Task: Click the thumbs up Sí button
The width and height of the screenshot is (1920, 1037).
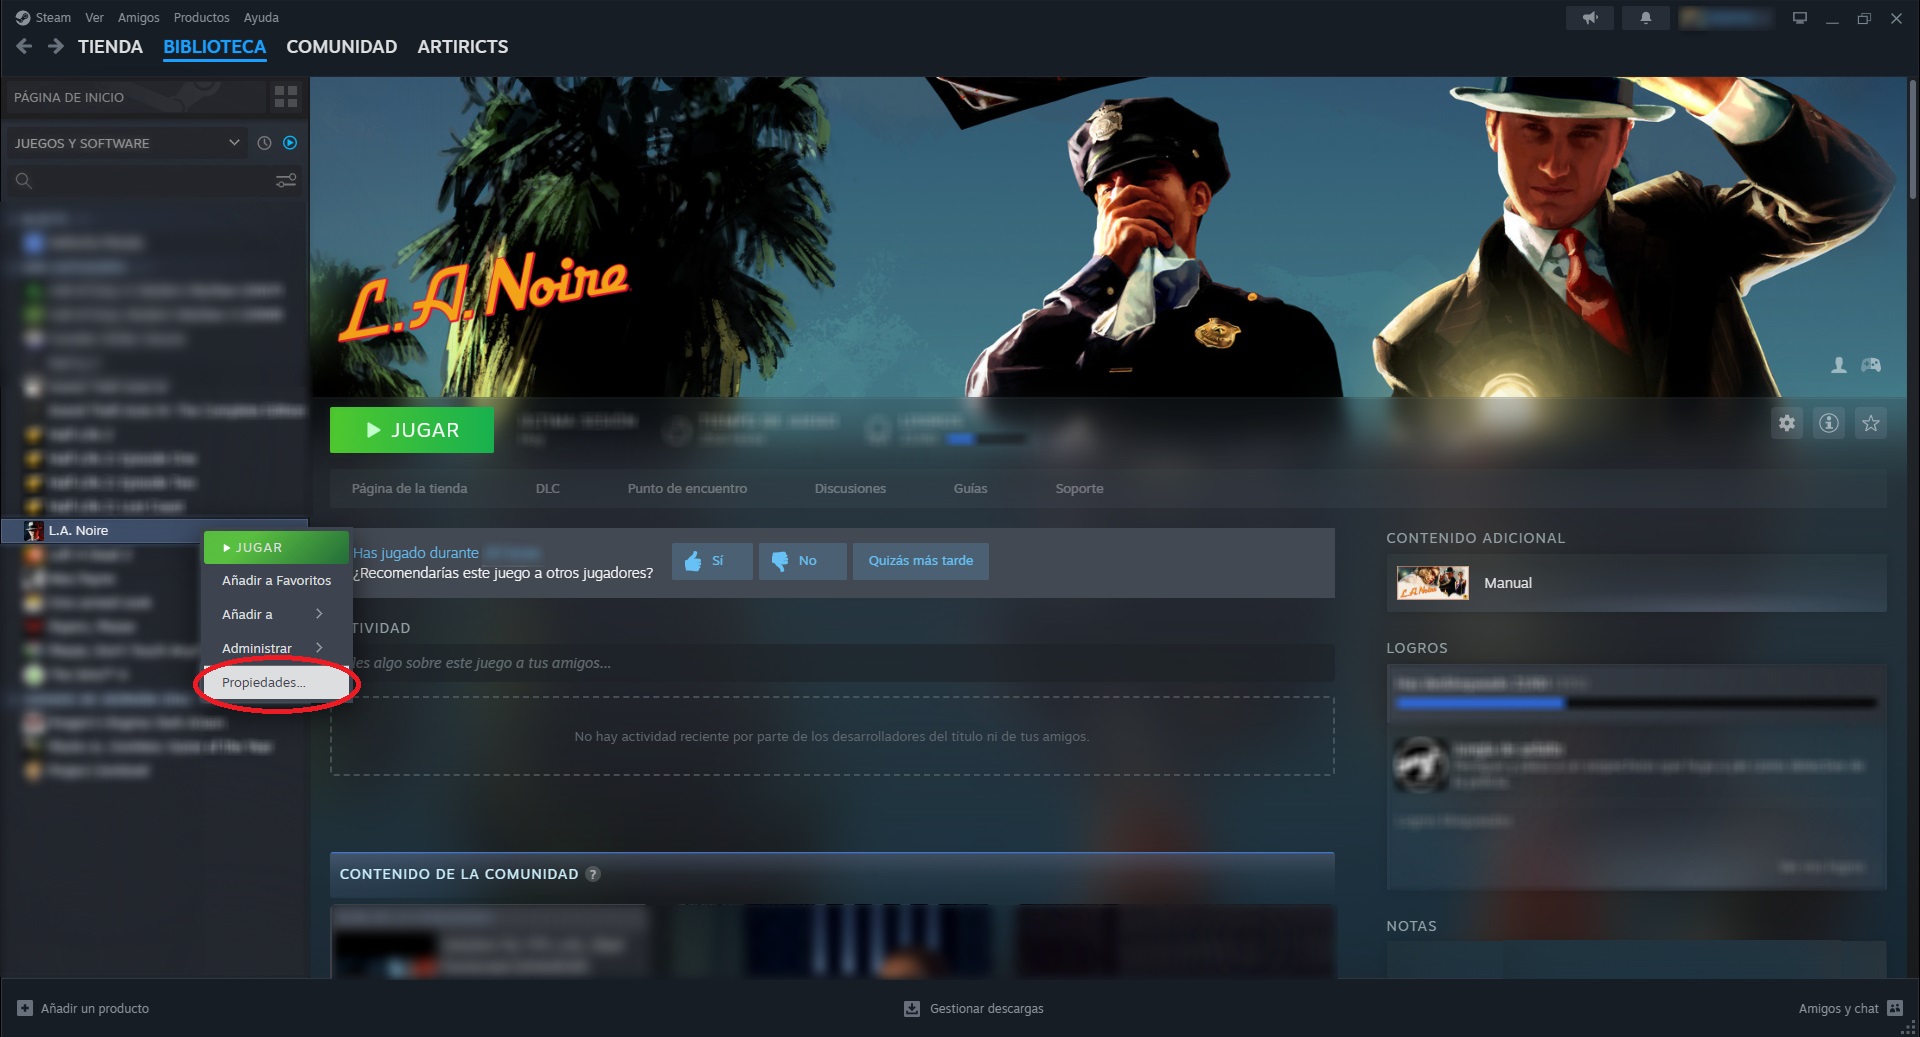Action: point(712,561)
